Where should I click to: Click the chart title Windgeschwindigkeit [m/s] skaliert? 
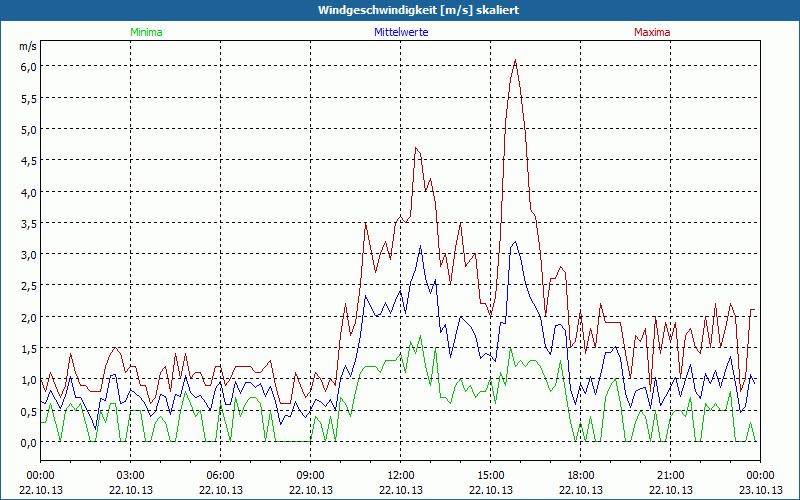coord(418,10)
